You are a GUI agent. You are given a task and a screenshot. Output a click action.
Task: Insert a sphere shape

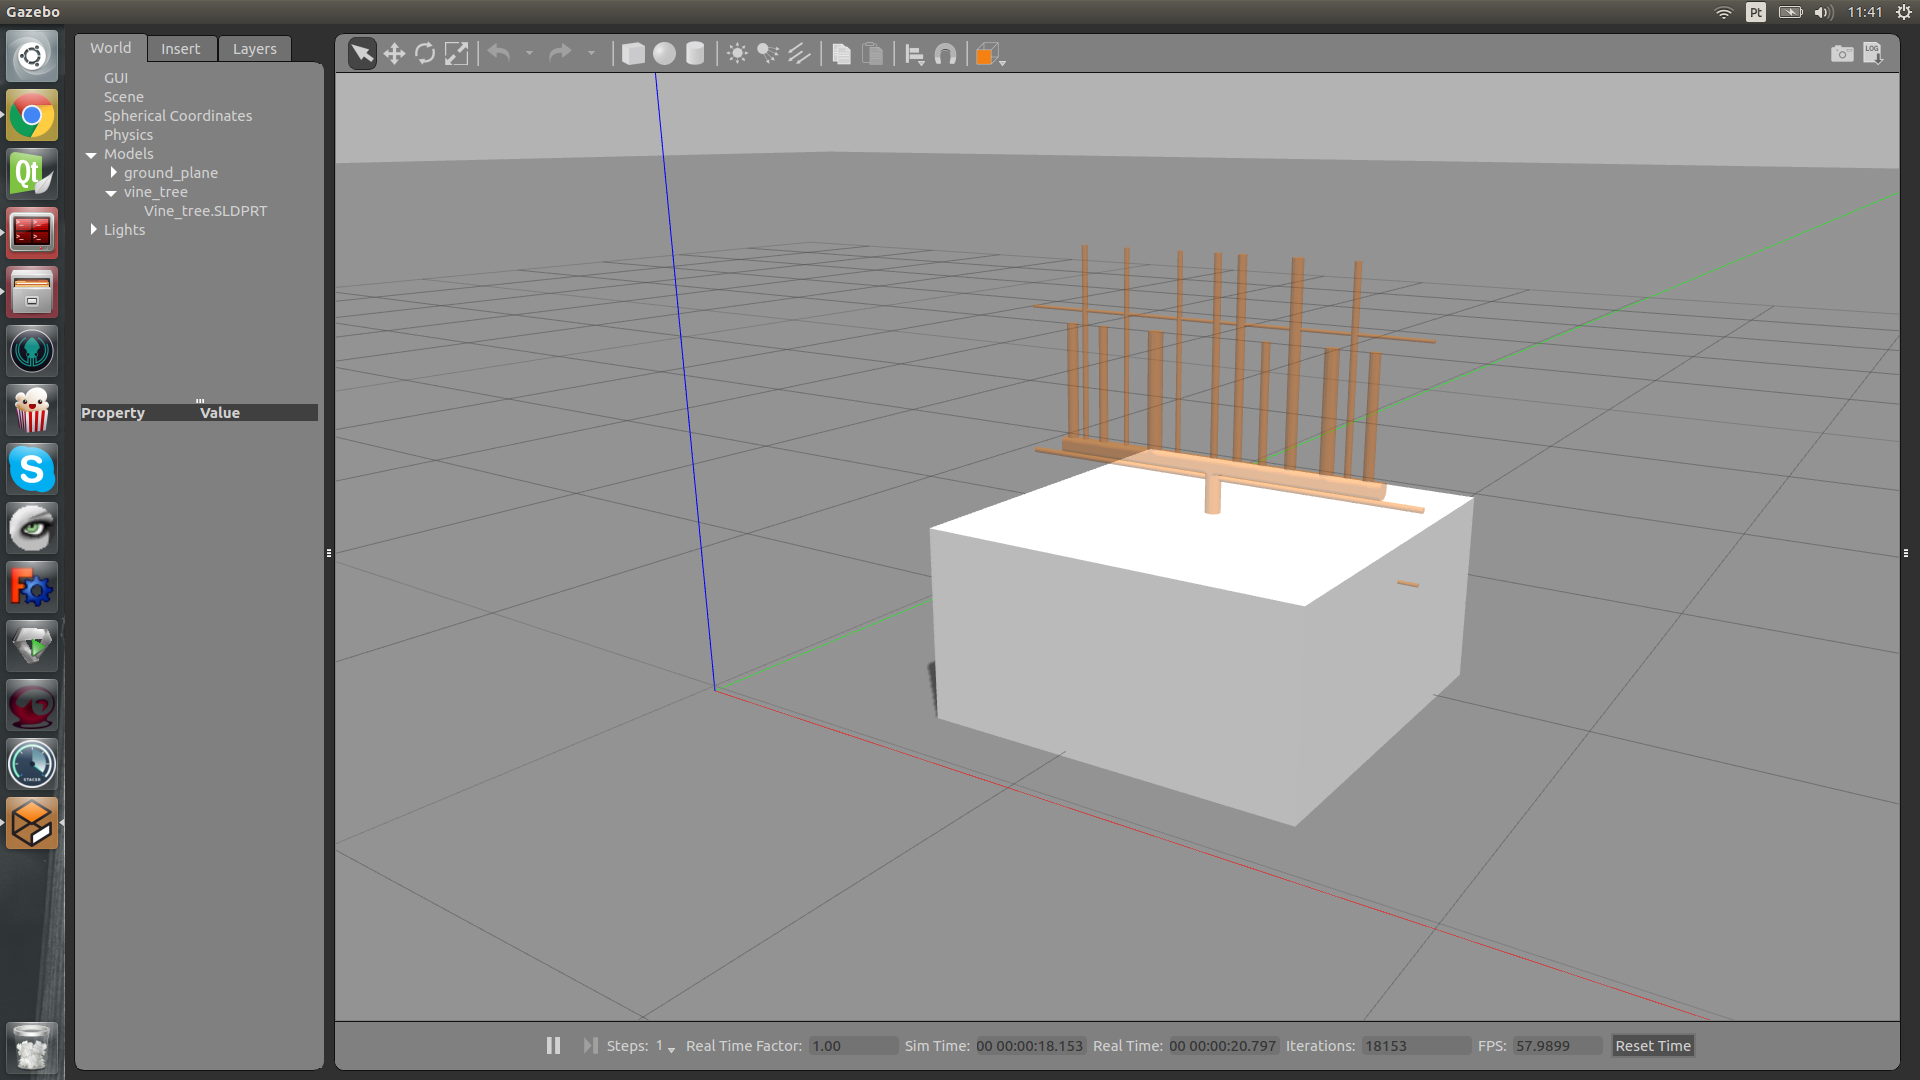[664, 54]
